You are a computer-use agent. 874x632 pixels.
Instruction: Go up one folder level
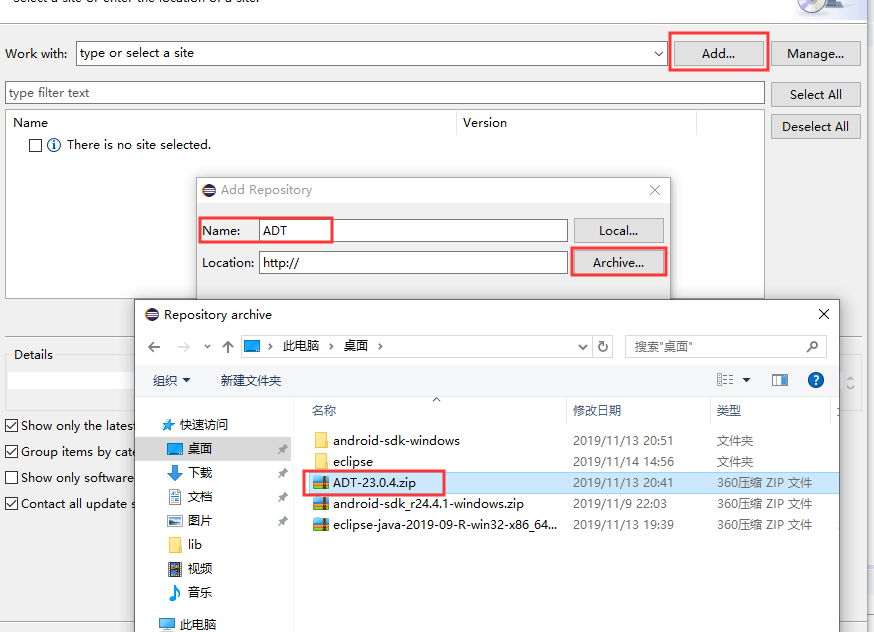[x=227, y=347]
